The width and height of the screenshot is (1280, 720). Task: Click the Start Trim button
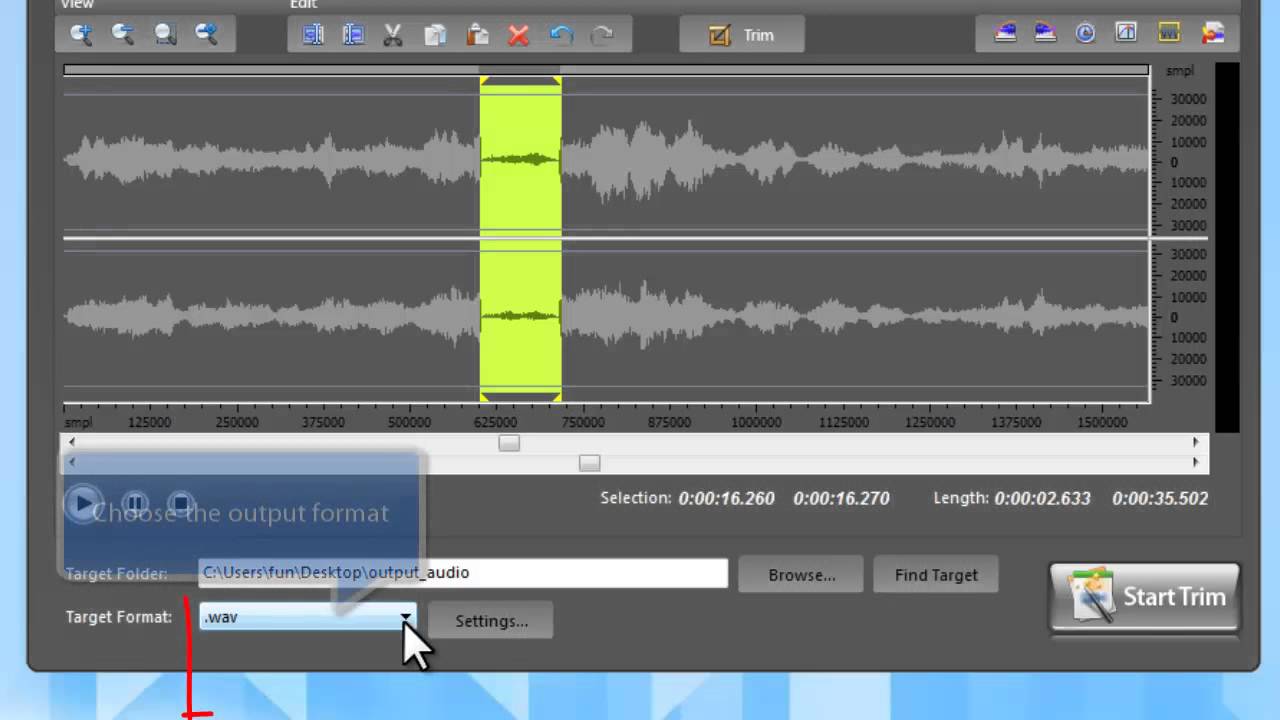click(1145, 597)
